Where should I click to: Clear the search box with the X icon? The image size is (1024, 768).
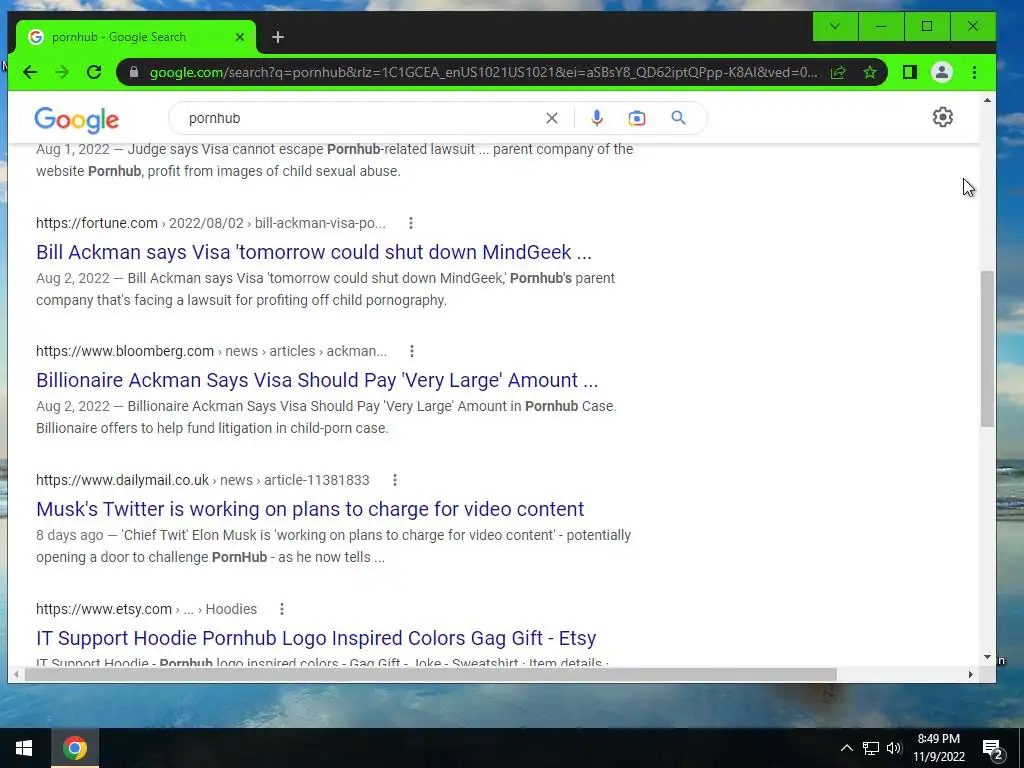pos(552,118)
